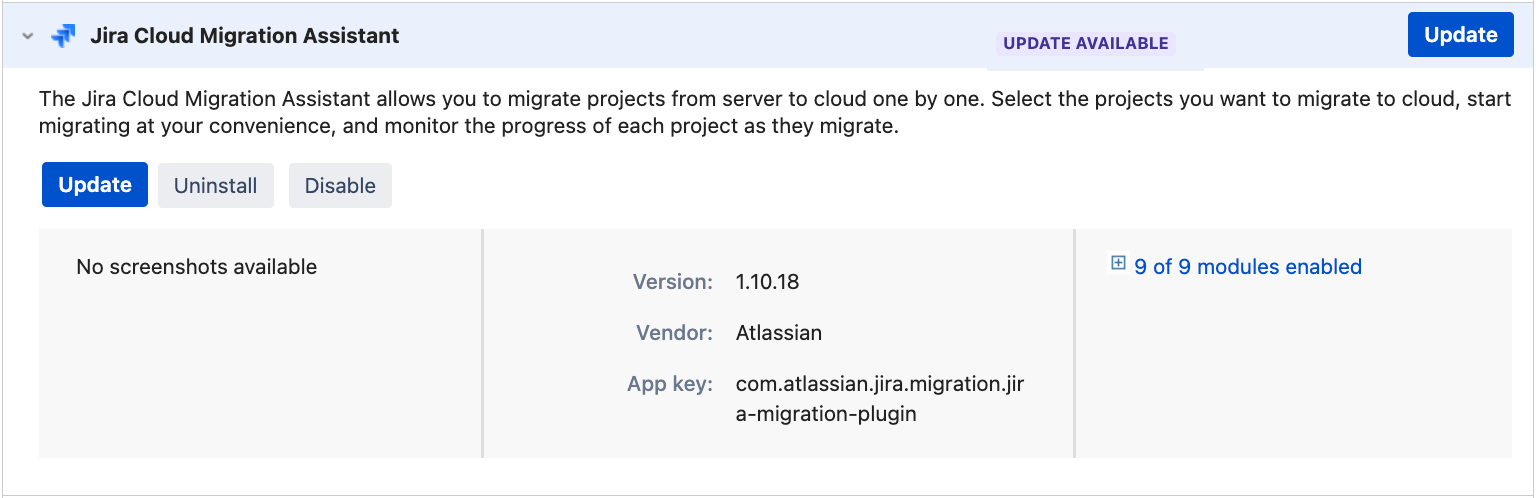Click the Update button next to Uninstall

[95, 185]
